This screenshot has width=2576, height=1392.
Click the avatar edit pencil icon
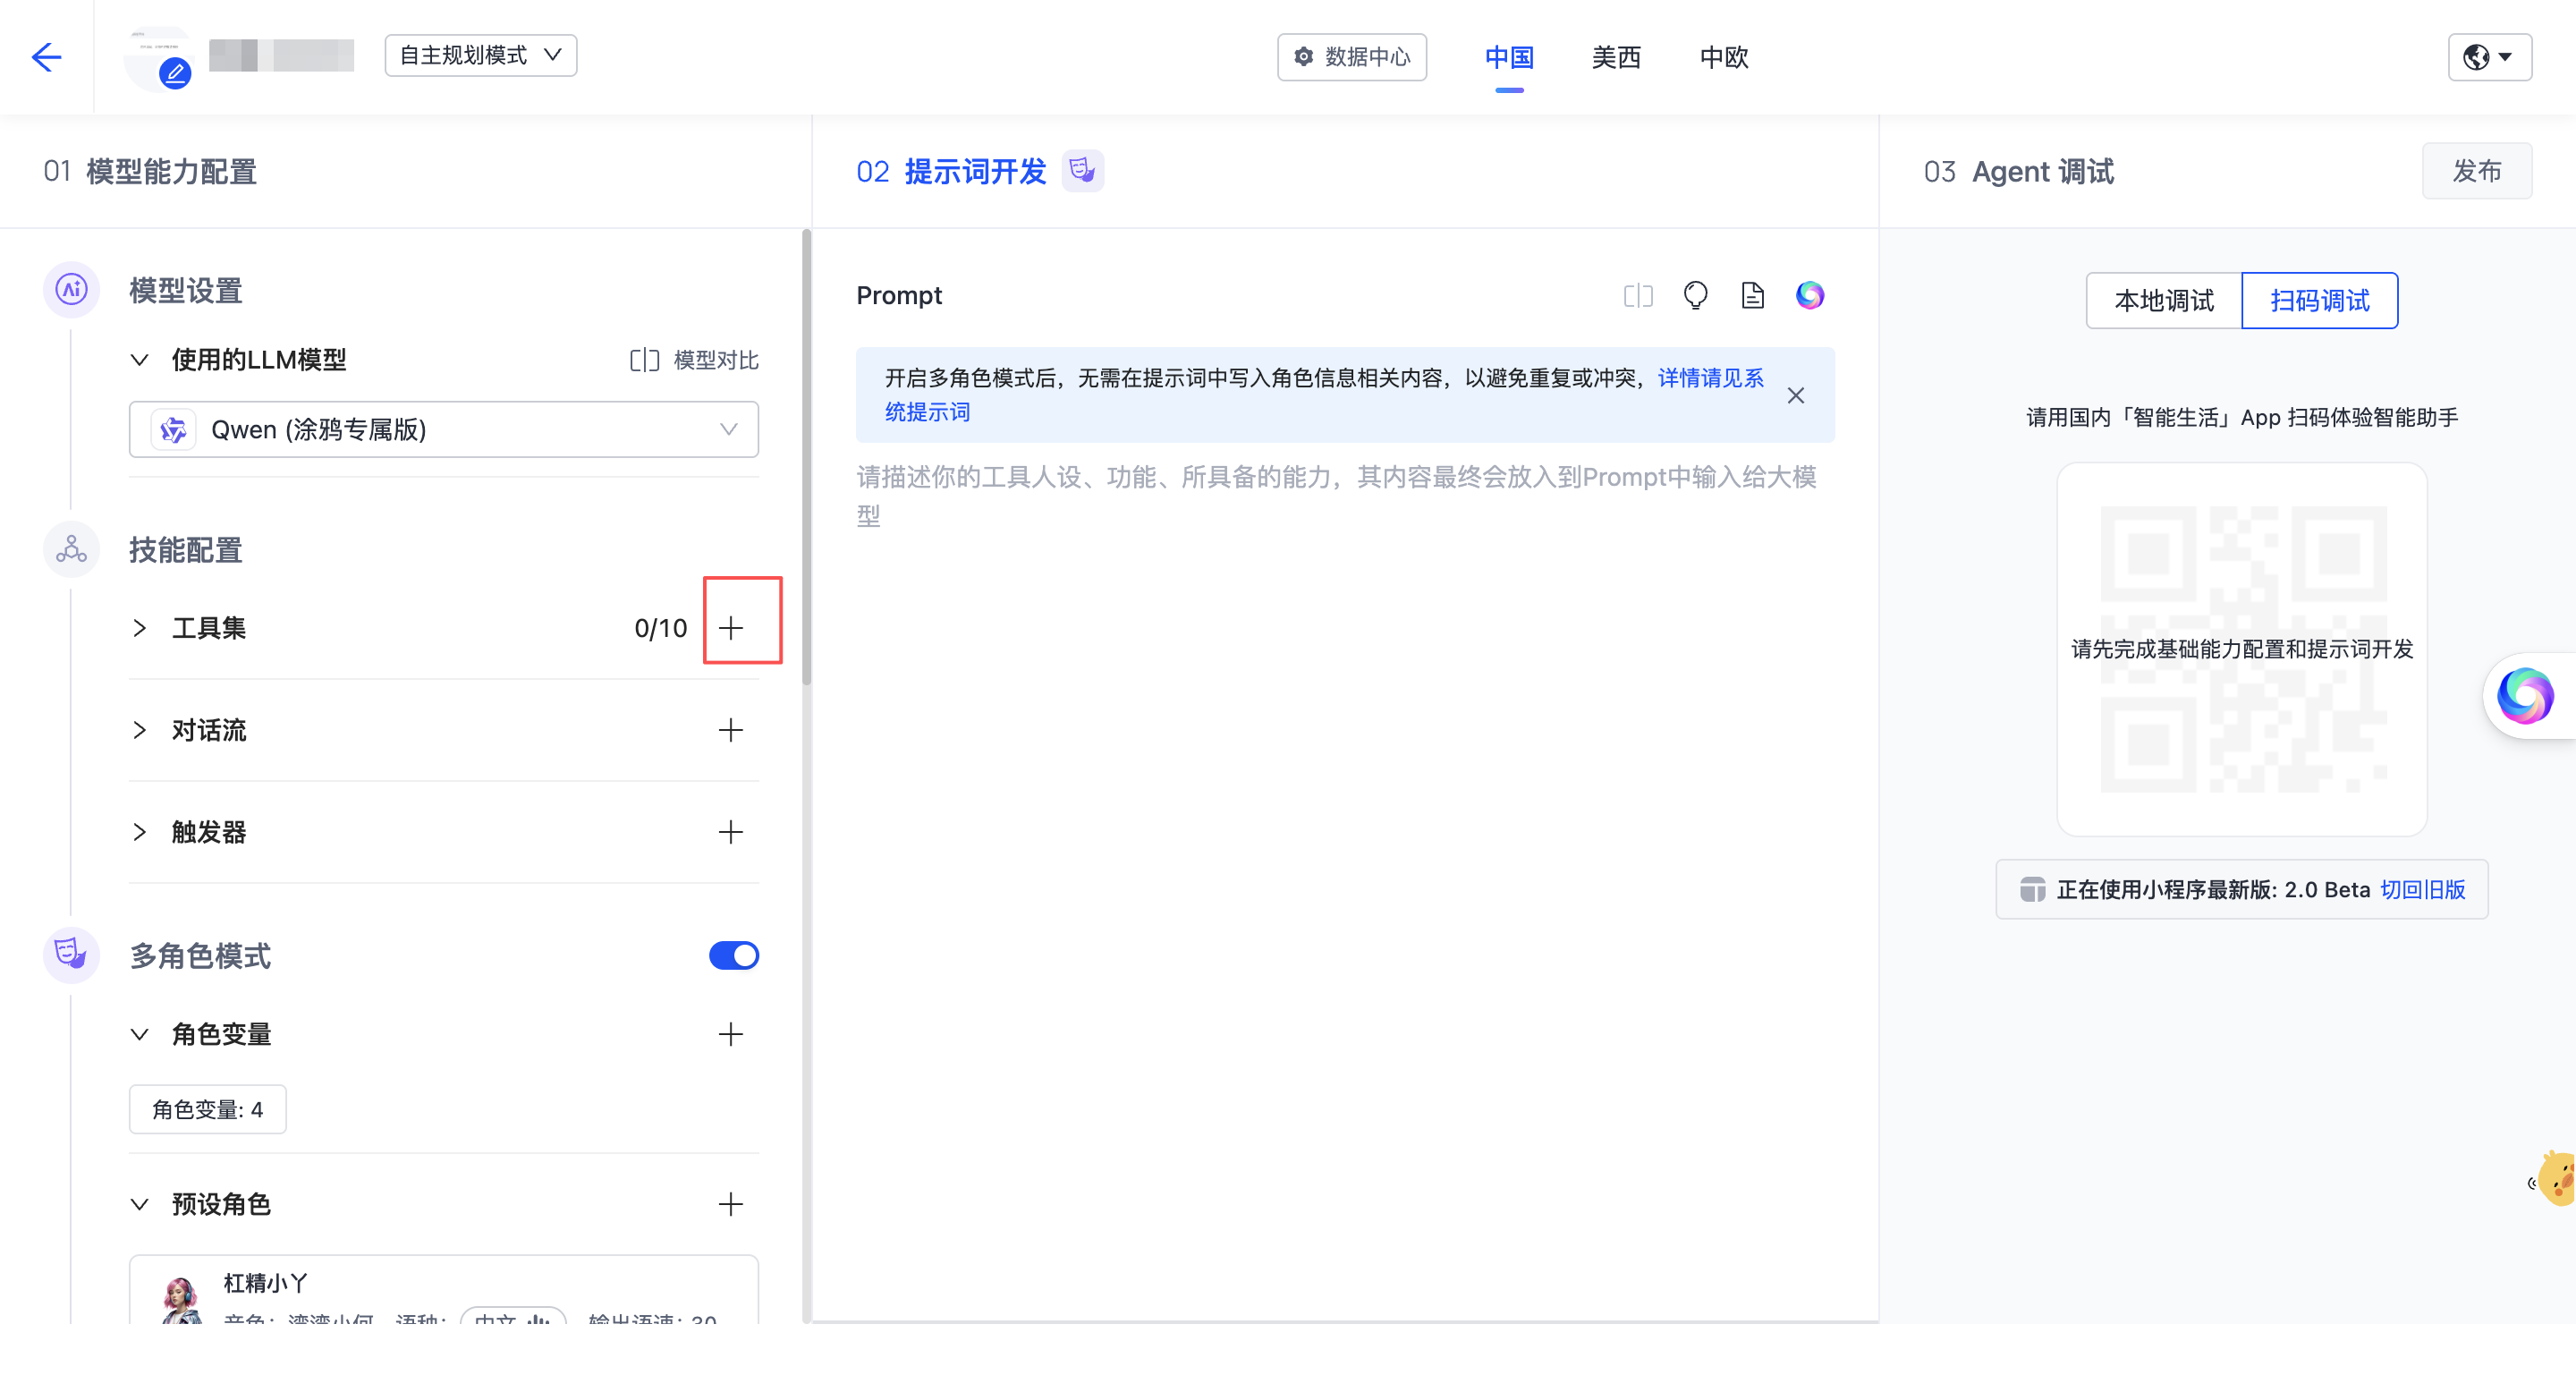pyautogui.click(x=175, y=73)
